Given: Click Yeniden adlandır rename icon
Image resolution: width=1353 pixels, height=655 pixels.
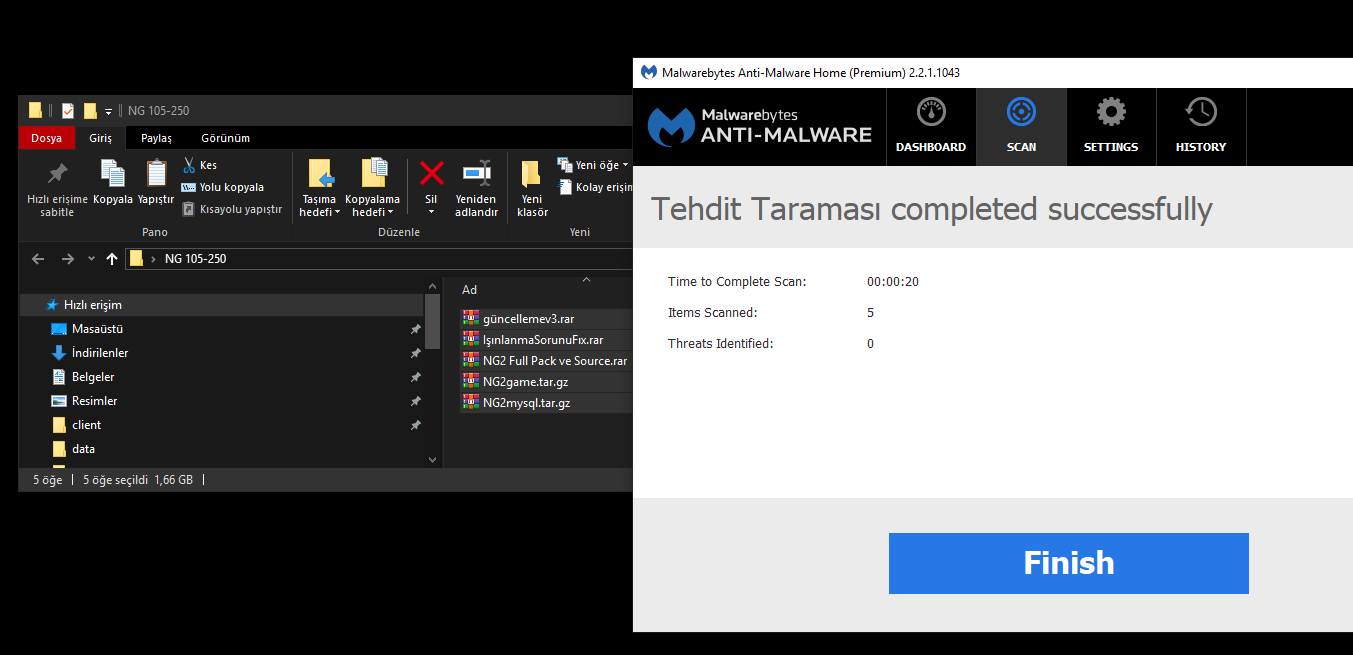Looking at the screenshot, I should coord(476,188).
